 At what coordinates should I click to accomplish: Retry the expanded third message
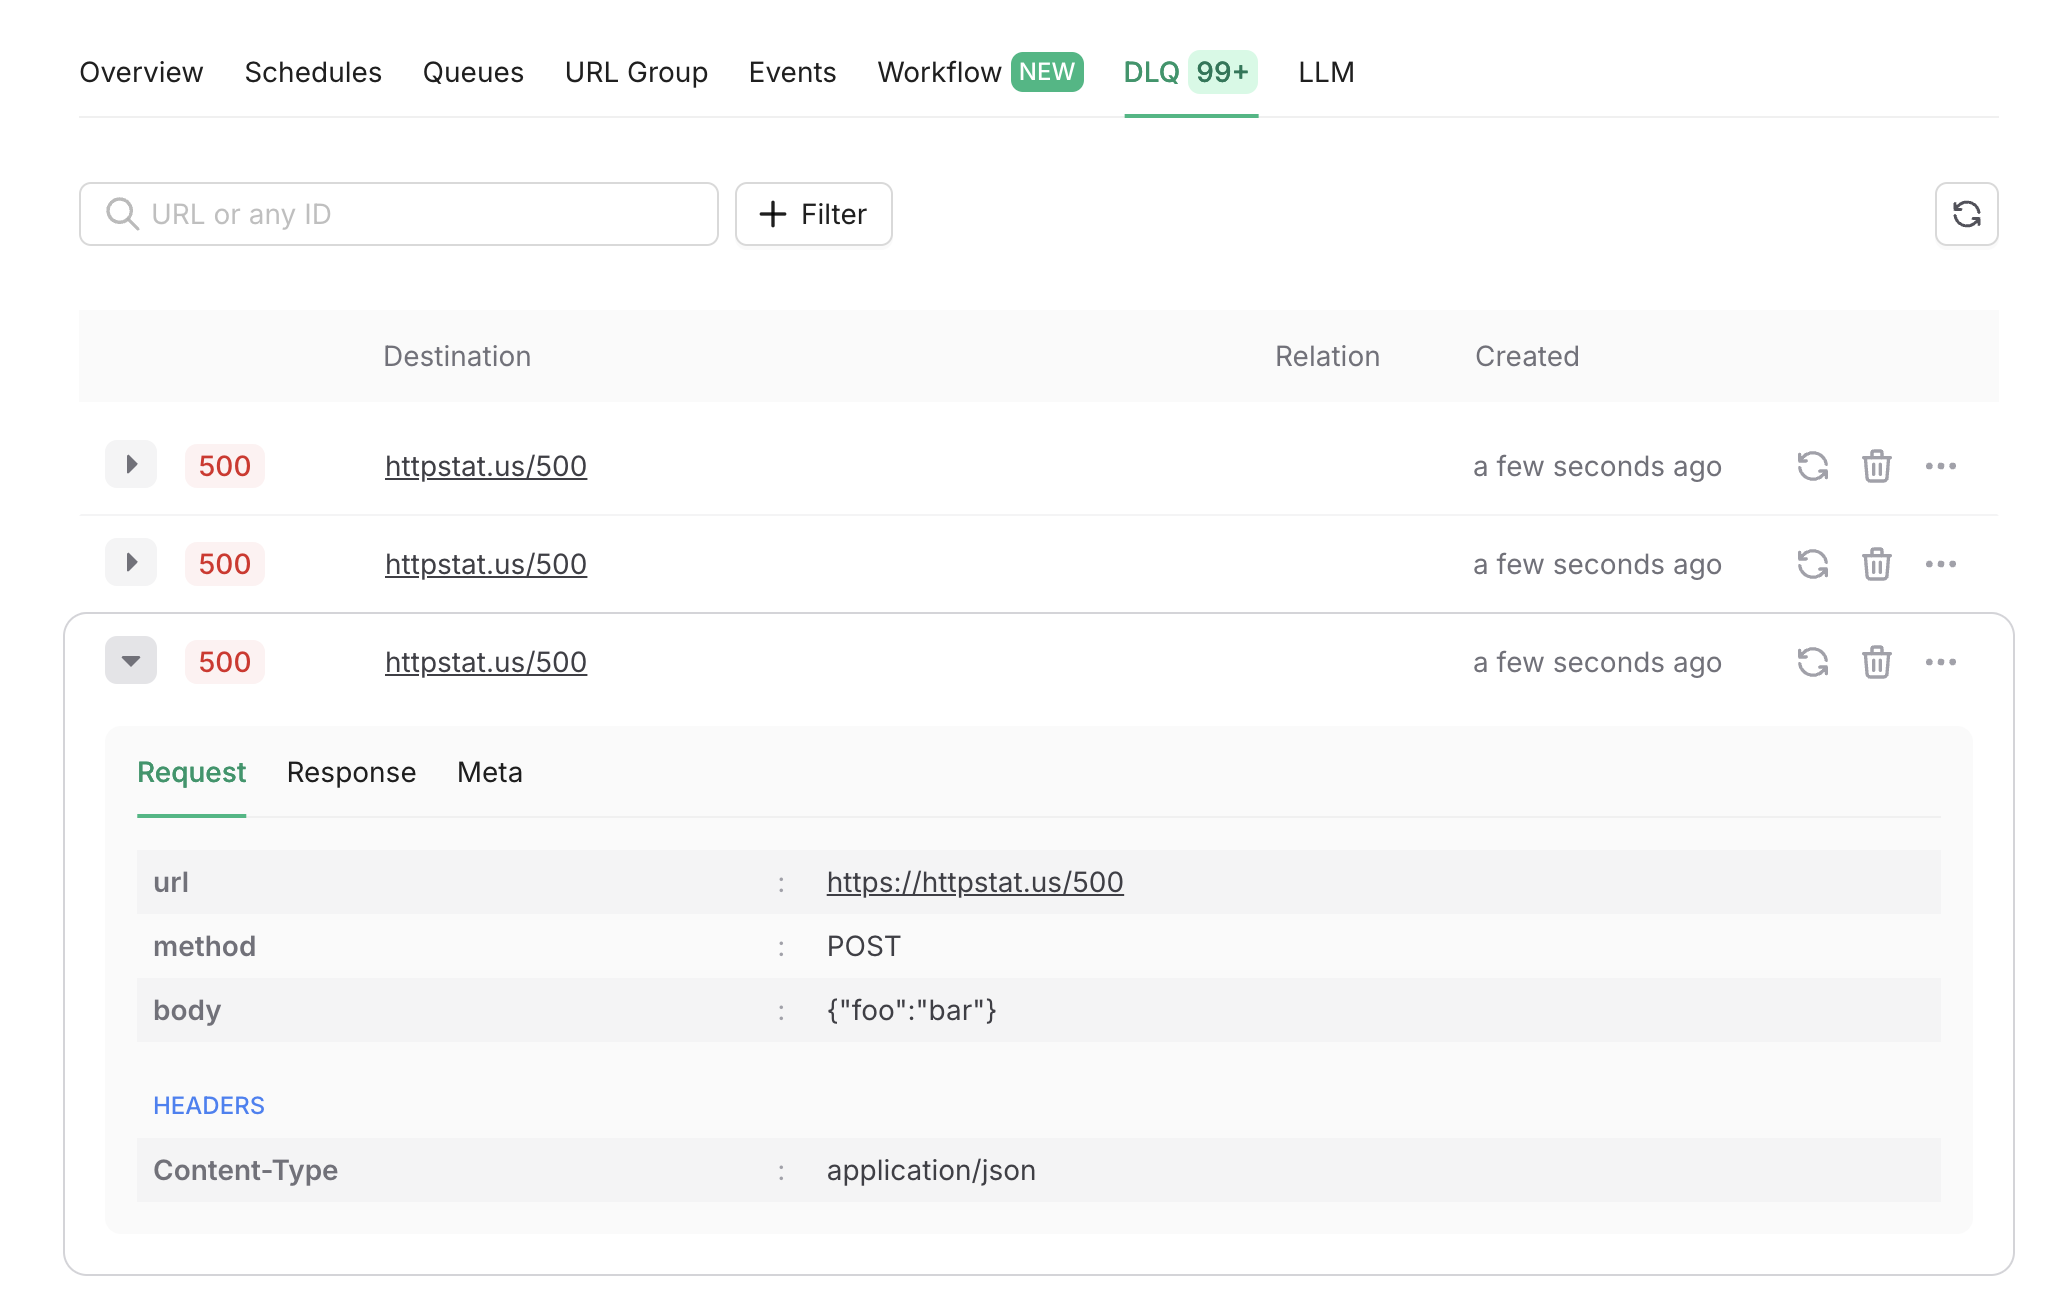pos(1812,662)
